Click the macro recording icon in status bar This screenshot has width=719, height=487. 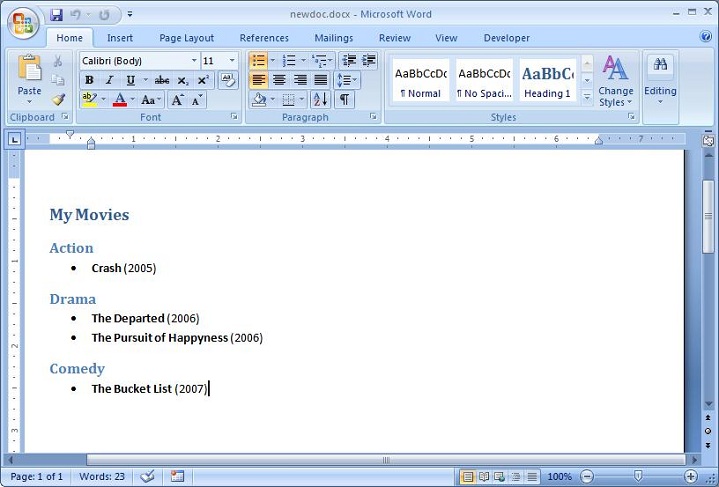click(x=177, y=476)
